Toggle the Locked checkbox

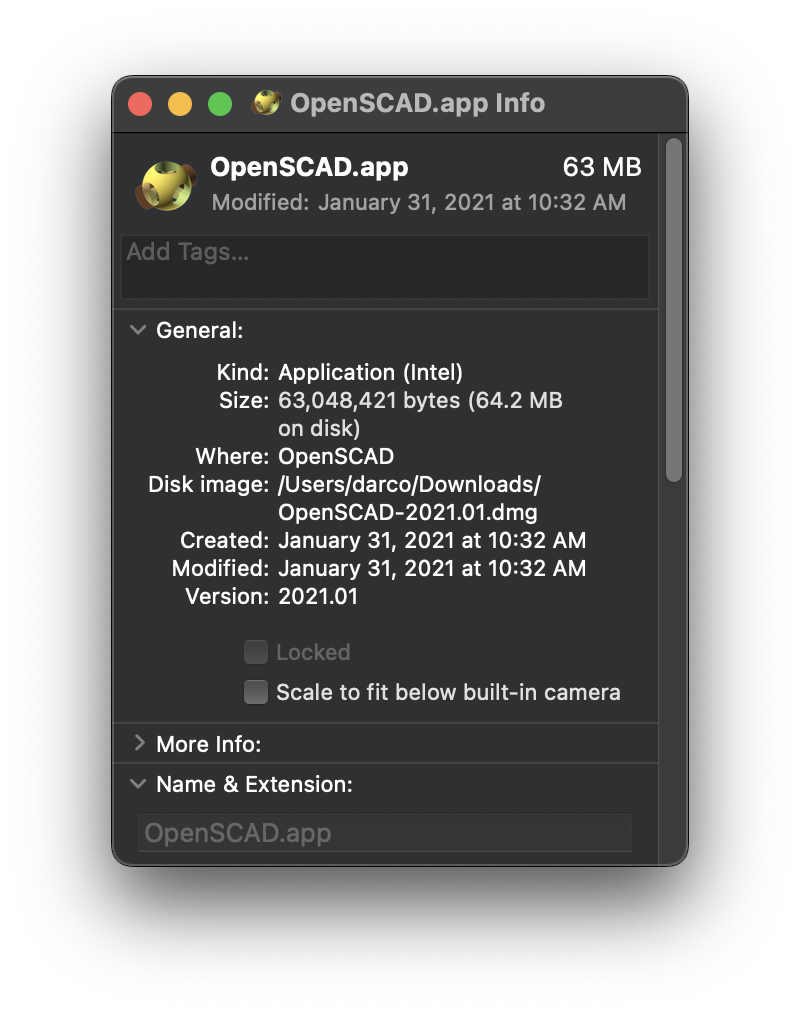pyautogui.click(x=256, y=652)
